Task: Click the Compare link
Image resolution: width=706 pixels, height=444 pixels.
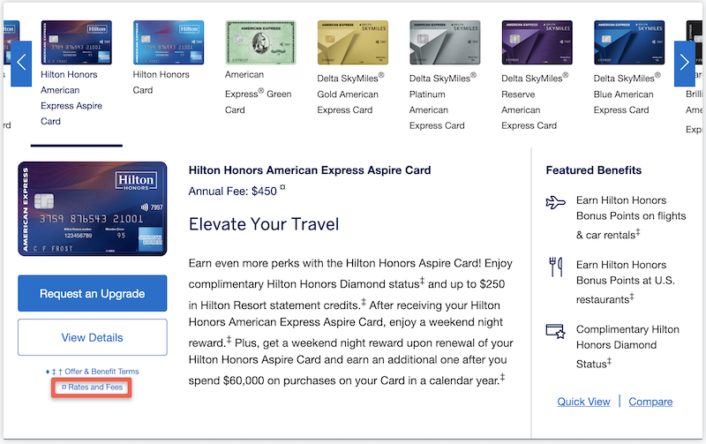Action: click(650, 402)
